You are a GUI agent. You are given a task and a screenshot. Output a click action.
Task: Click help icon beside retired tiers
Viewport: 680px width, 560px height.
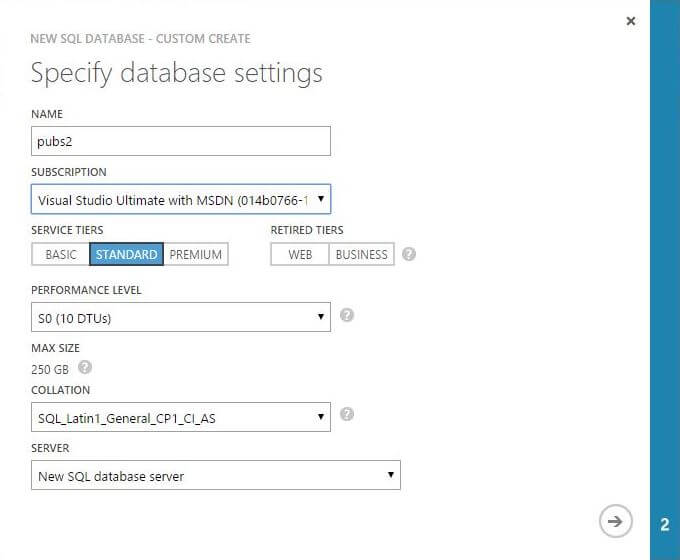(409, 254)
